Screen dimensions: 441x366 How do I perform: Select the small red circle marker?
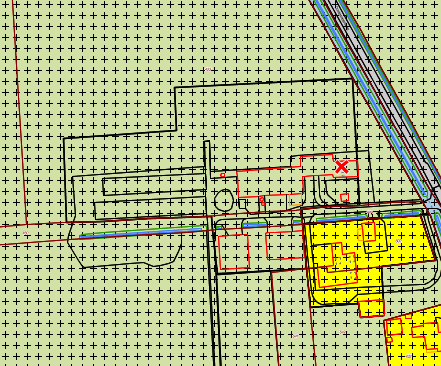click(223, 175)
